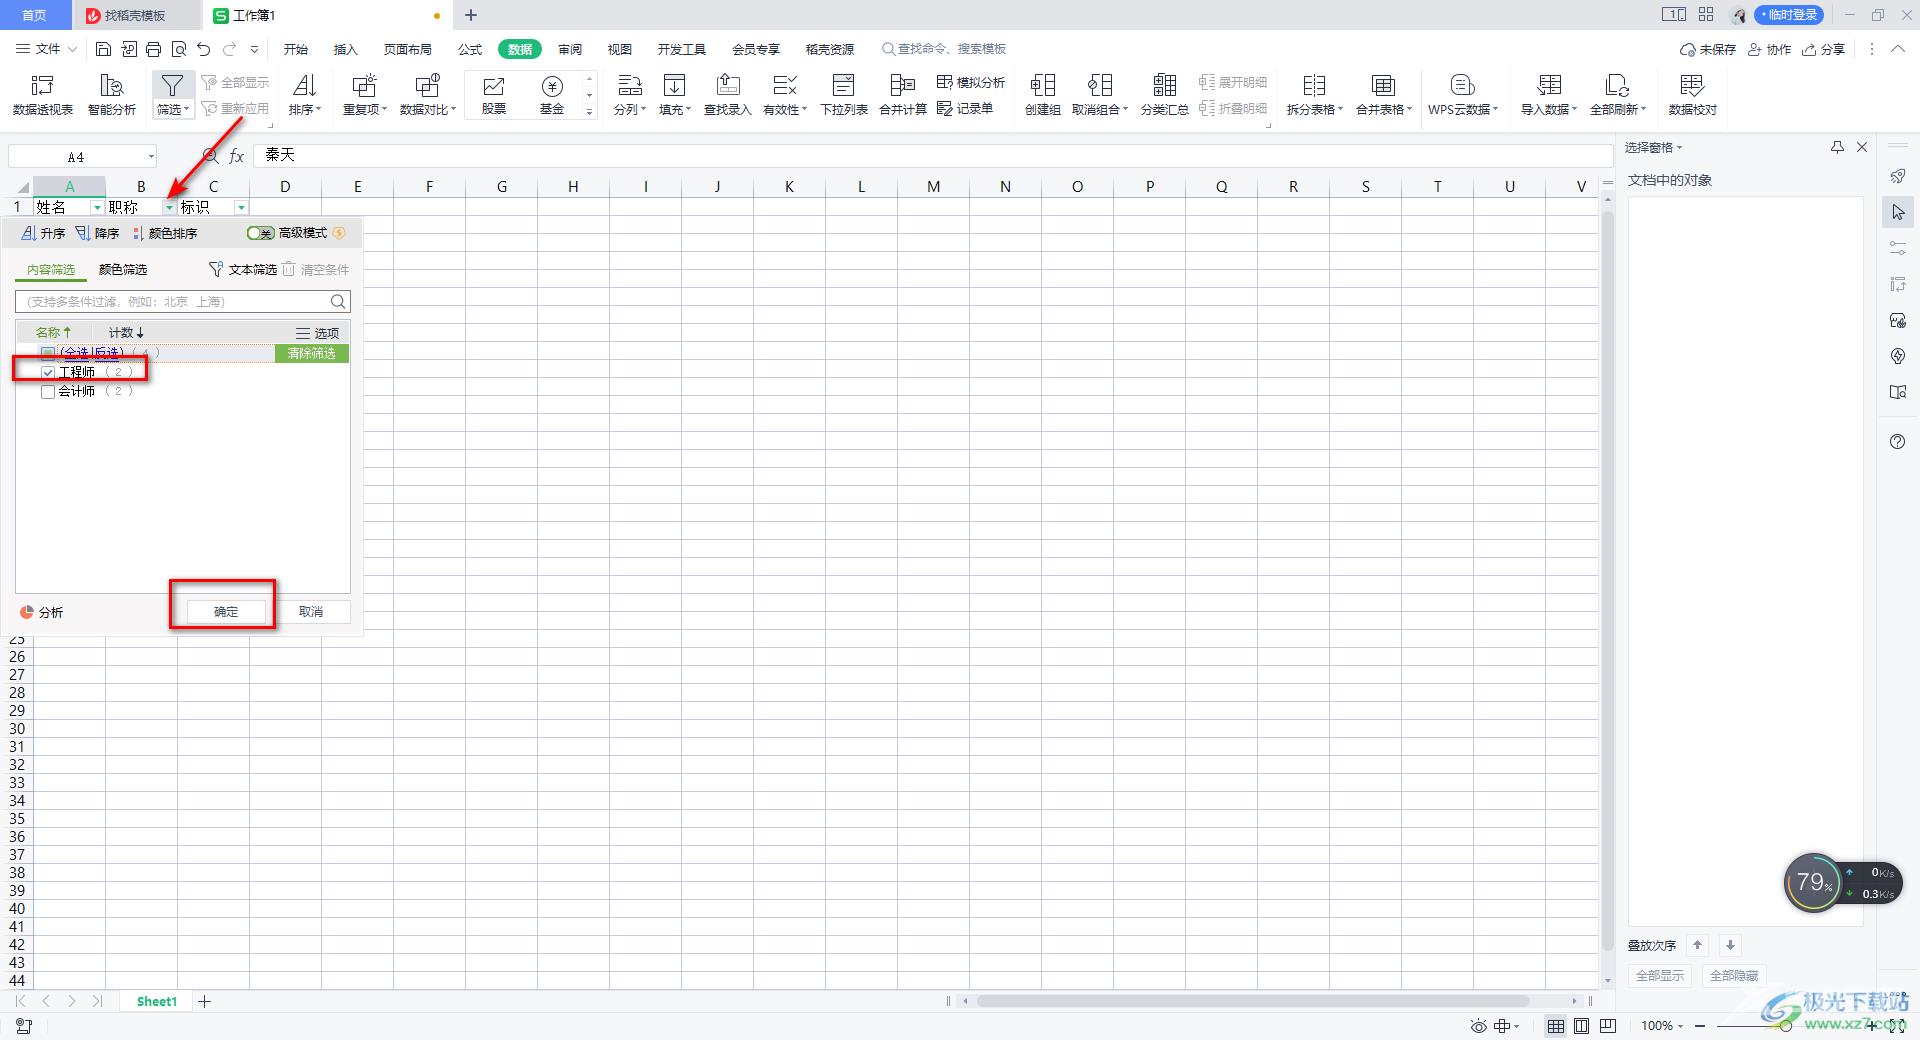
Task: Open 合并表格 merge tables tool
Action: point(1384,95)
